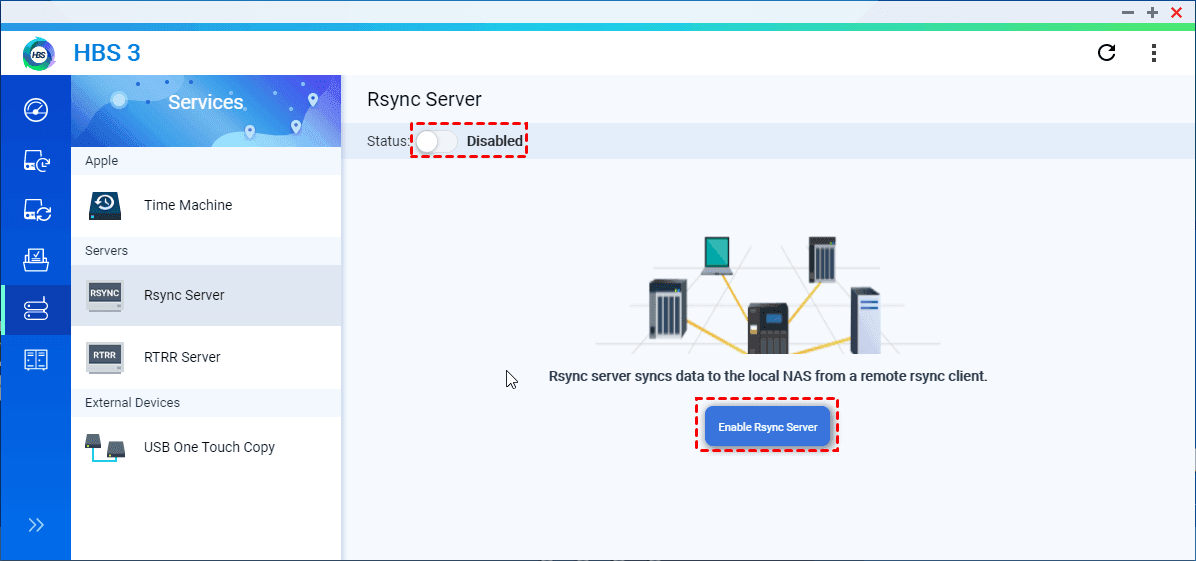Viewport: 1196px width, 561px height.
Task: Click the USB One Touch Copy icon
Action: [x=104, y=447]
